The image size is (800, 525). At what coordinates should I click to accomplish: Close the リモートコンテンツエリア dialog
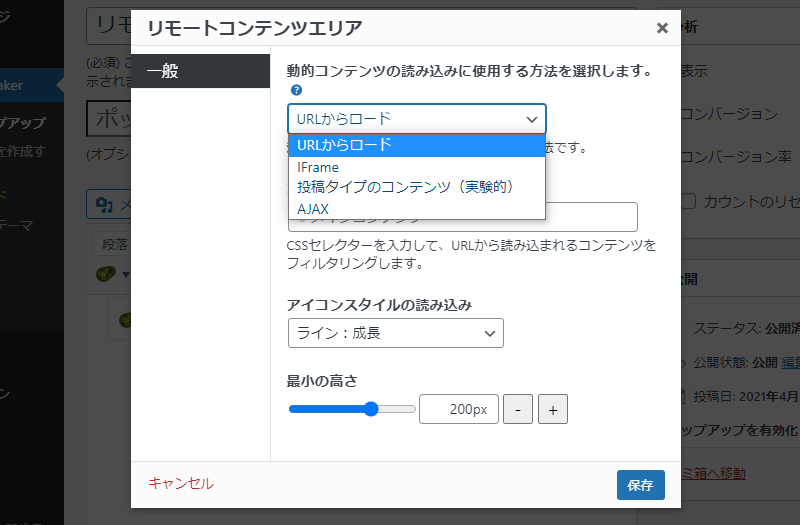tap(662, 28)
